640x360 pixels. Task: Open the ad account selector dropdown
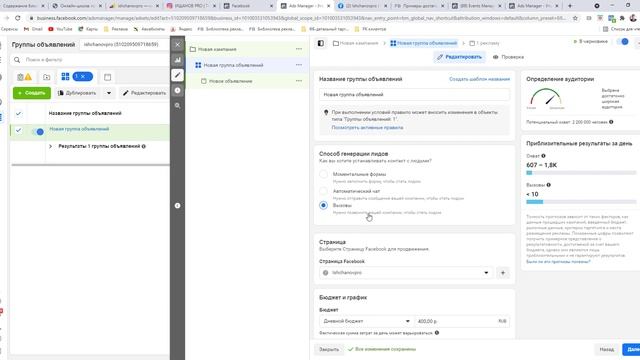click(124, 44)
